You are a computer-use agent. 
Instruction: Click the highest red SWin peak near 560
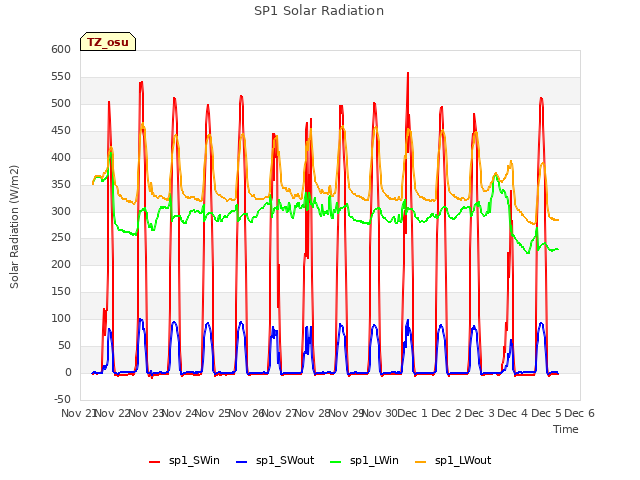(x=408, y=73)
